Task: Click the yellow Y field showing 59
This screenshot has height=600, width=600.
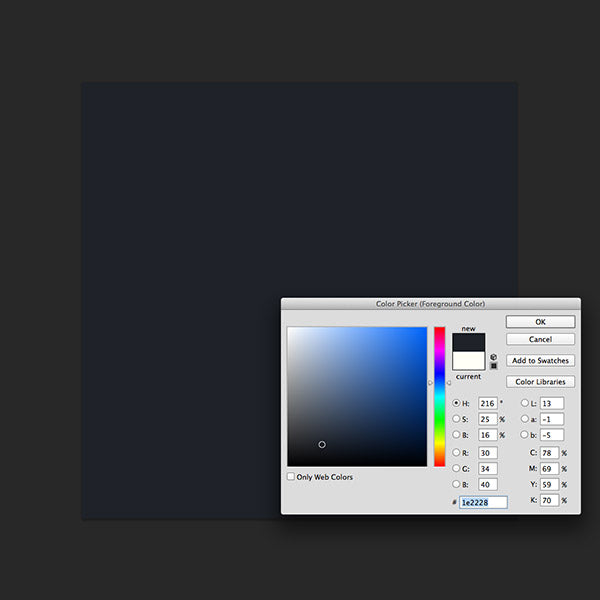Action: pos(549,484)
